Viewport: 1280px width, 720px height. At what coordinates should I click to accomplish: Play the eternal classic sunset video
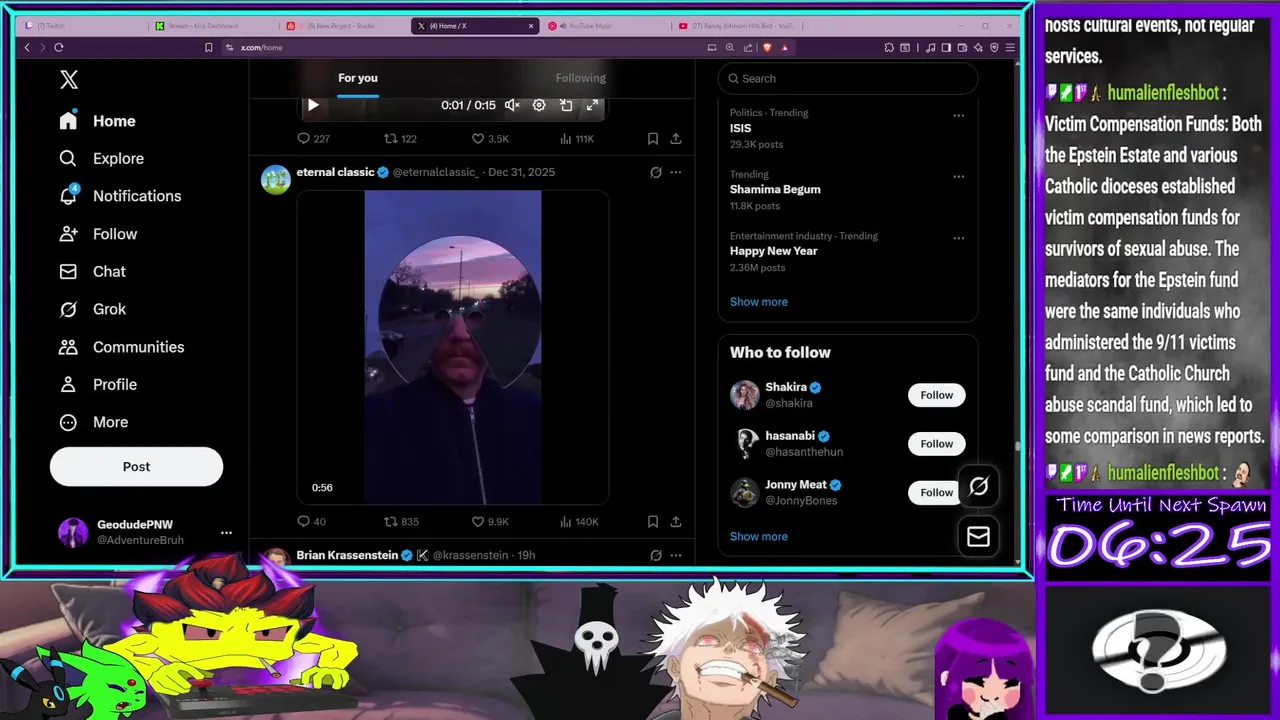click(453, 347)
